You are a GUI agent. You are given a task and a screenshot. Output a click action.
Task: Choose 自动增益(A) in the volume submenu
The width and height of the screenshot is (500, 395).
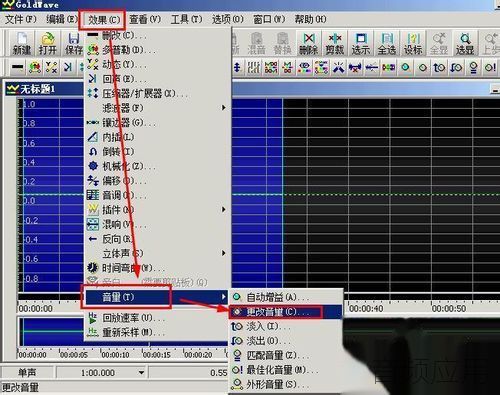pyautogui.click(x=286, y=297)
